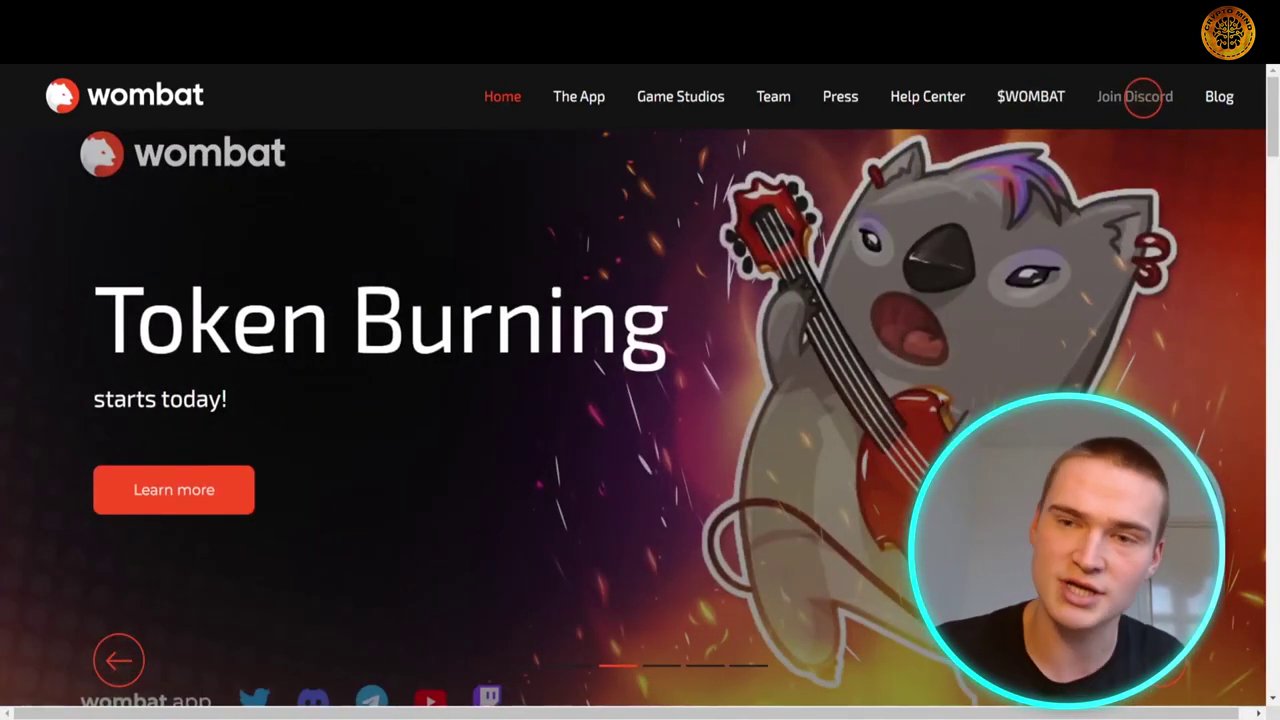Go to the Home menu item

(502, 96)
